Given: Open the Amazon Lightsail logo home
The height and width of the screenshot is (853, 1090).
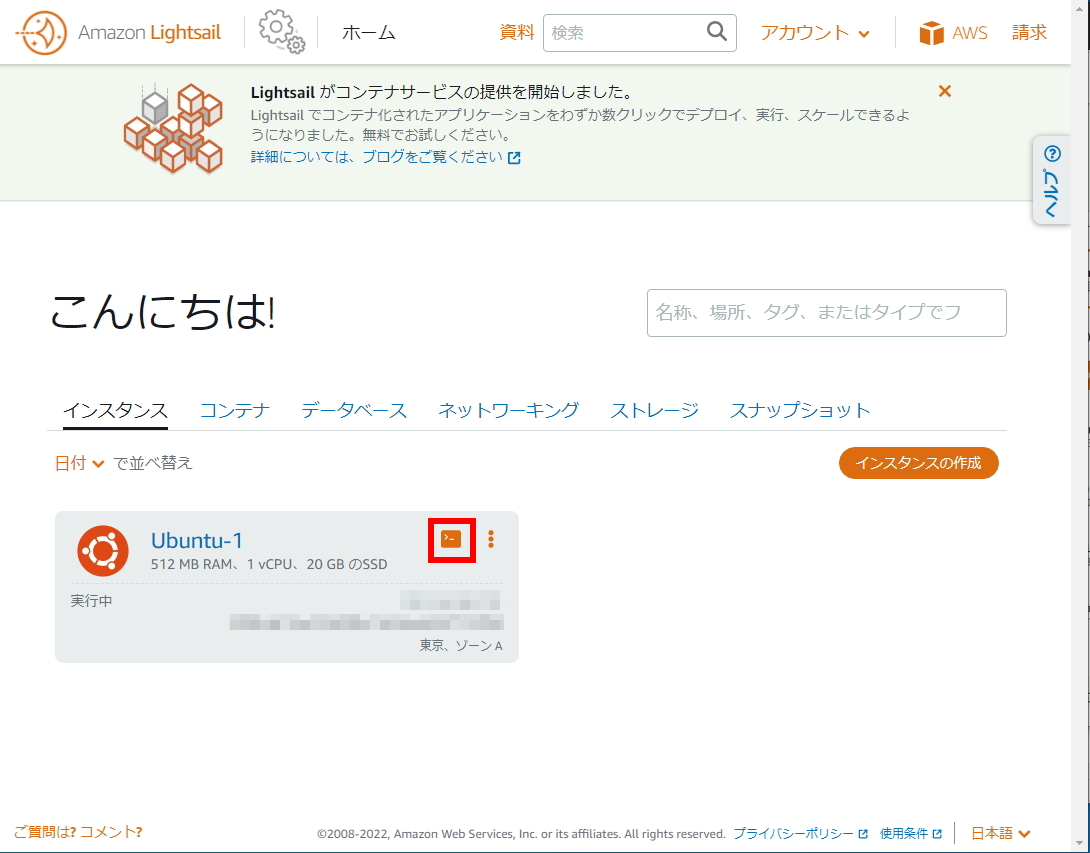Looking at the screenshot, I should click(x=117, y=32).
